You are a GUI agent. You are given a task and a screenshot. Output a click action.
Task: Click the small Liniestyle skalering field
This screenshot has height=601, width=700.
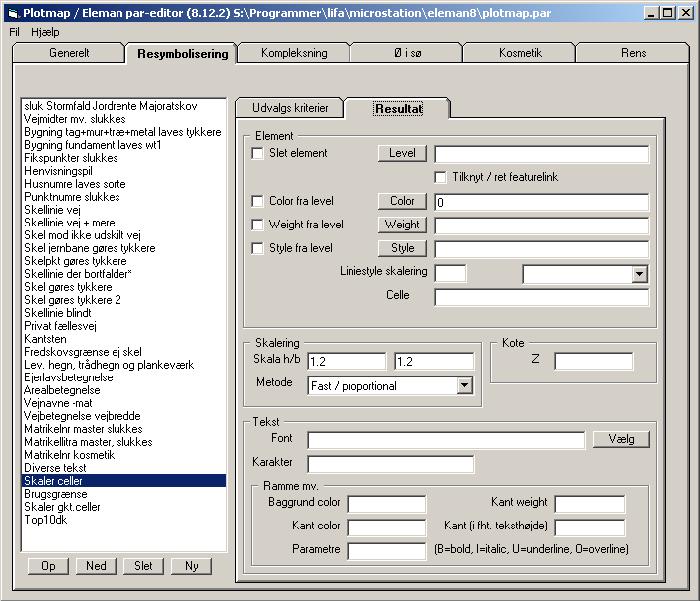click(450, 274)
